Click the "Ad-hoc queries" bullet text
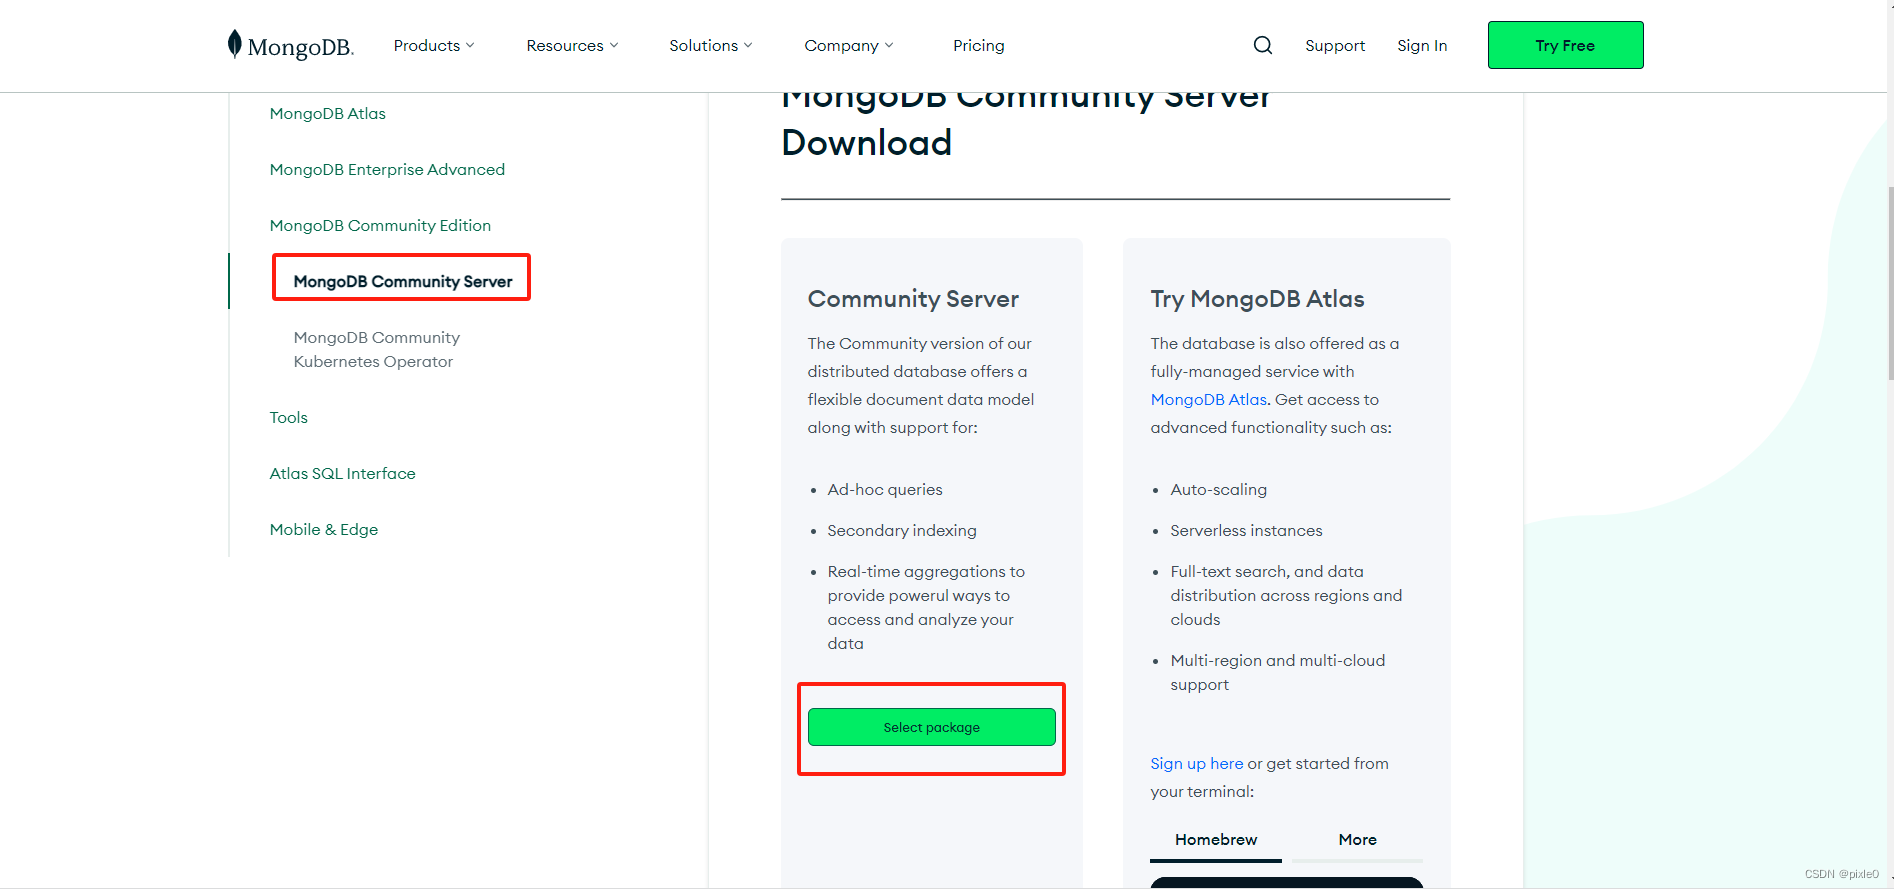Viewport: 1894px width, 889px height. point(885,489)
